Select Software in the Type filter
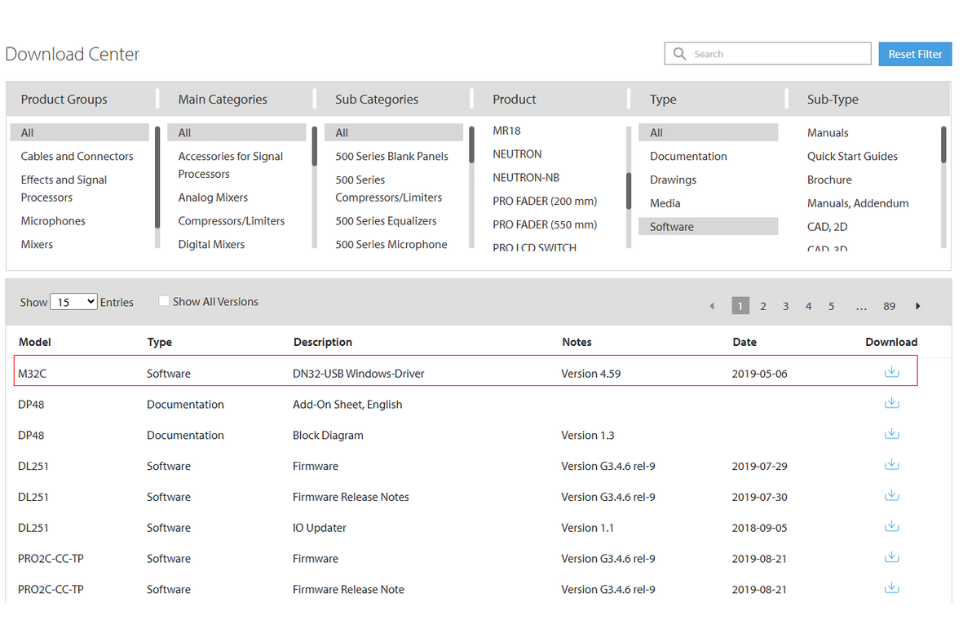Image resolution: width=960 pixels, height=640 pixels. click(671, 227)
